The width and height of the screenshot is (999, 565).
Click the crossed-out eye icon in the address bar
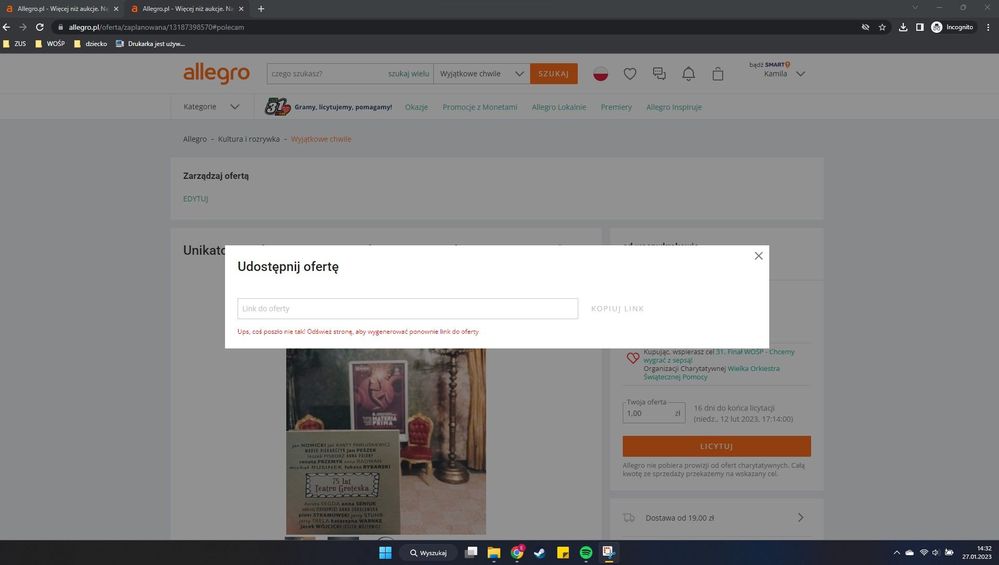click(x=865, y=27)
